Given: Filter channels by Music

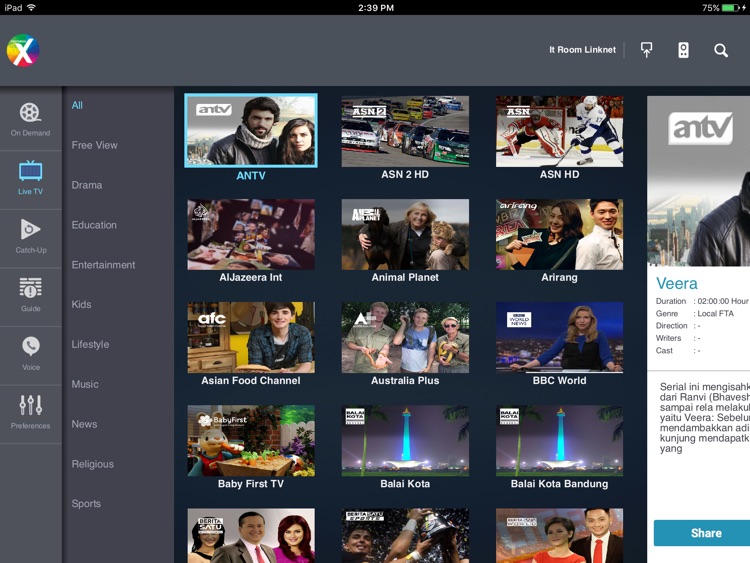Looking at the screenshot, I should click(85, 384).
